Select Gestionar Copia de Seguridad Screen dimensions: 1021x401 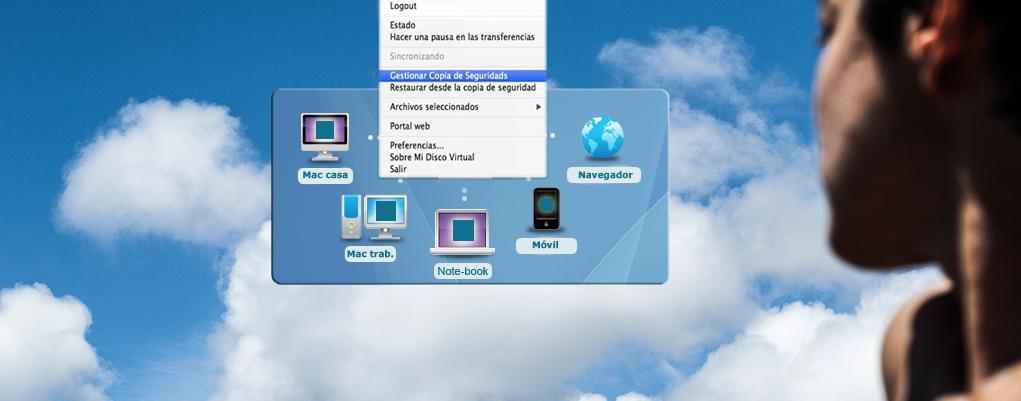point(448,75)
